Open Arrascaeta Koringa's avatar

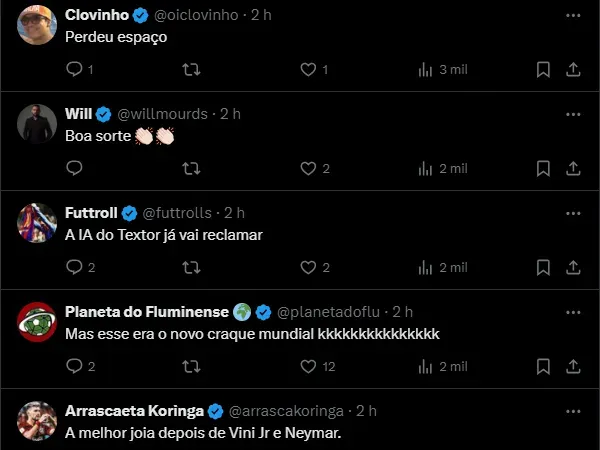(x=37, y=421)
